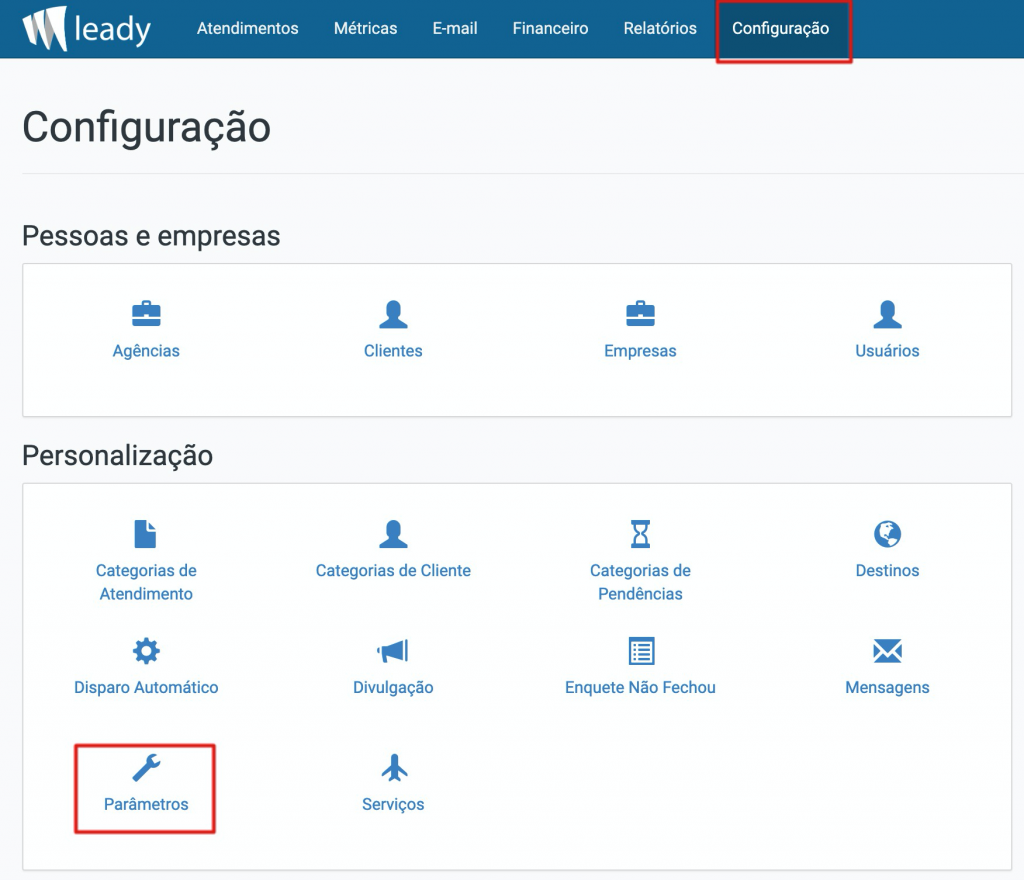Click the Parâmetros wrench icon
This screenshot has height=880, width=1024.
[x=146, y=768]
